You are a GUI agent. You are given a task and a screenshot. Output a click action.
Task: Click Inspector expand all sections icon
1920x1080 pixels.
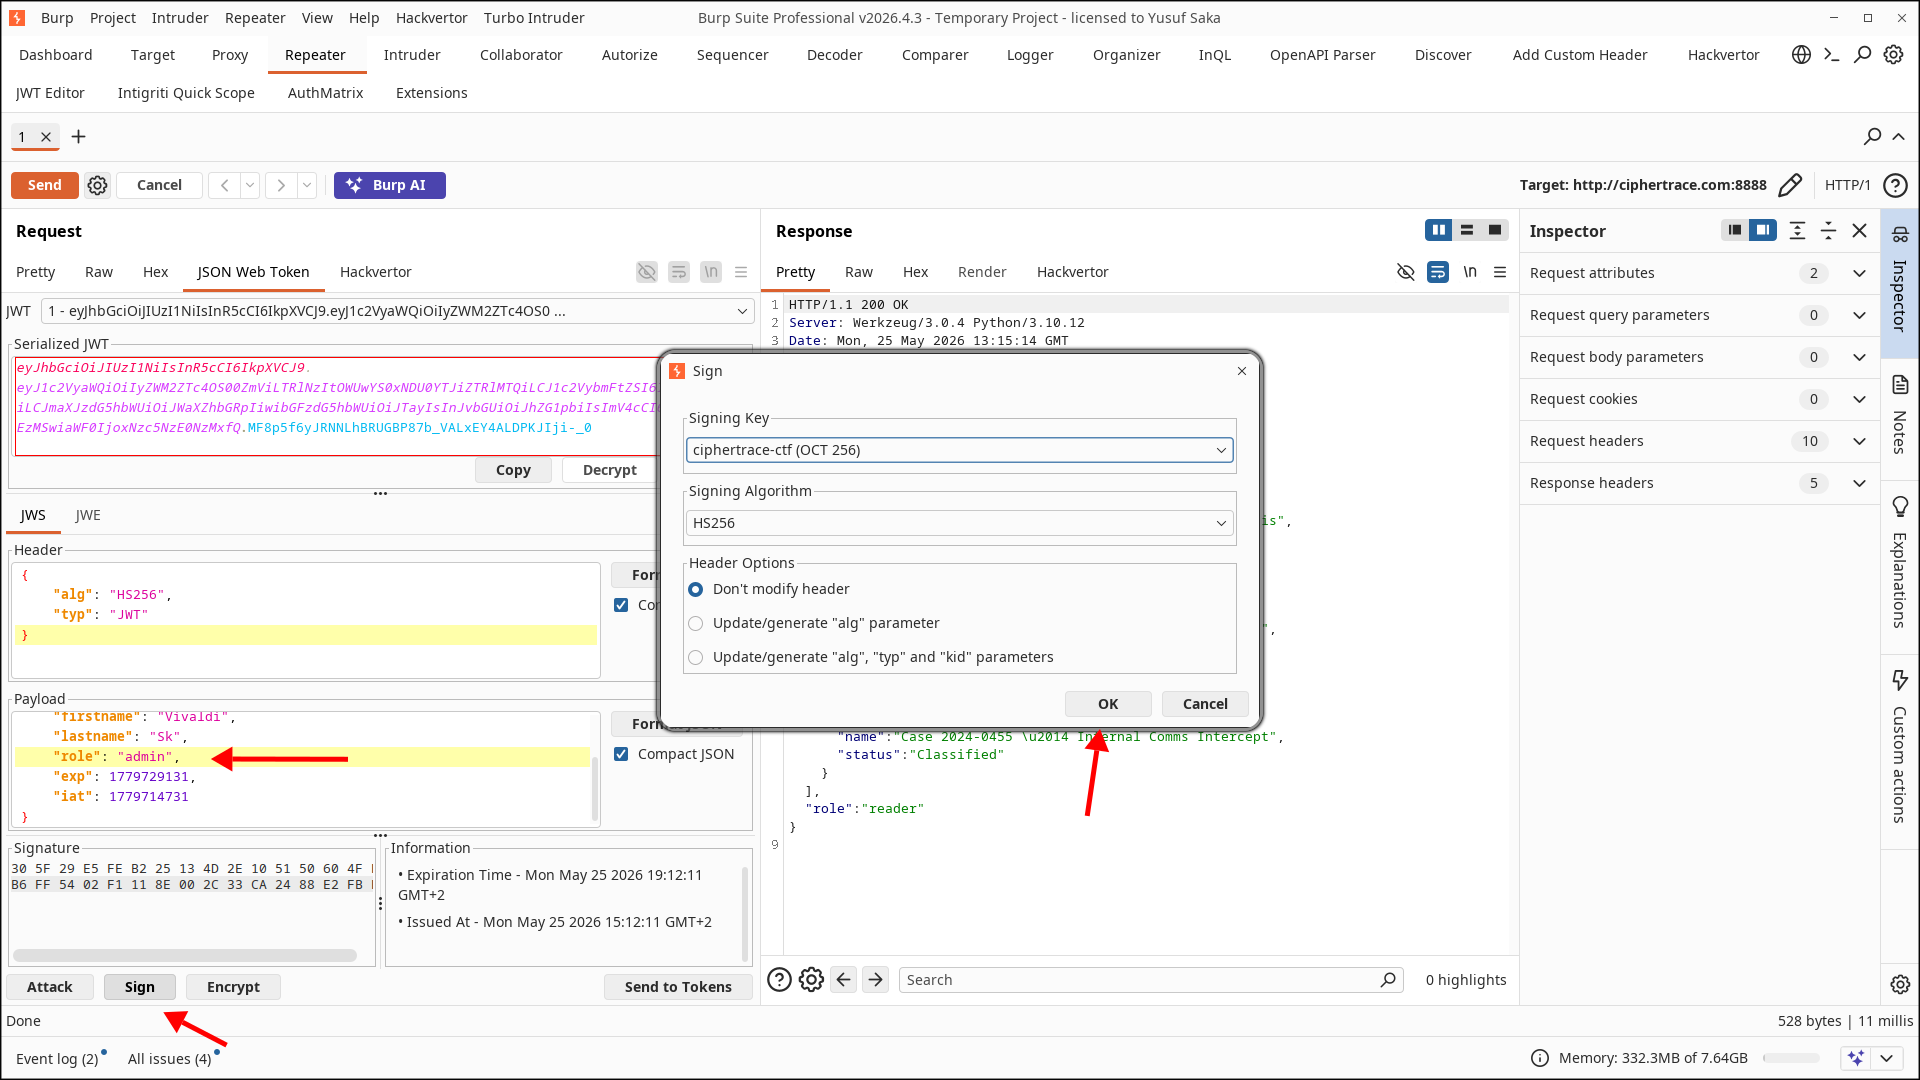(x=1797, y=231)
